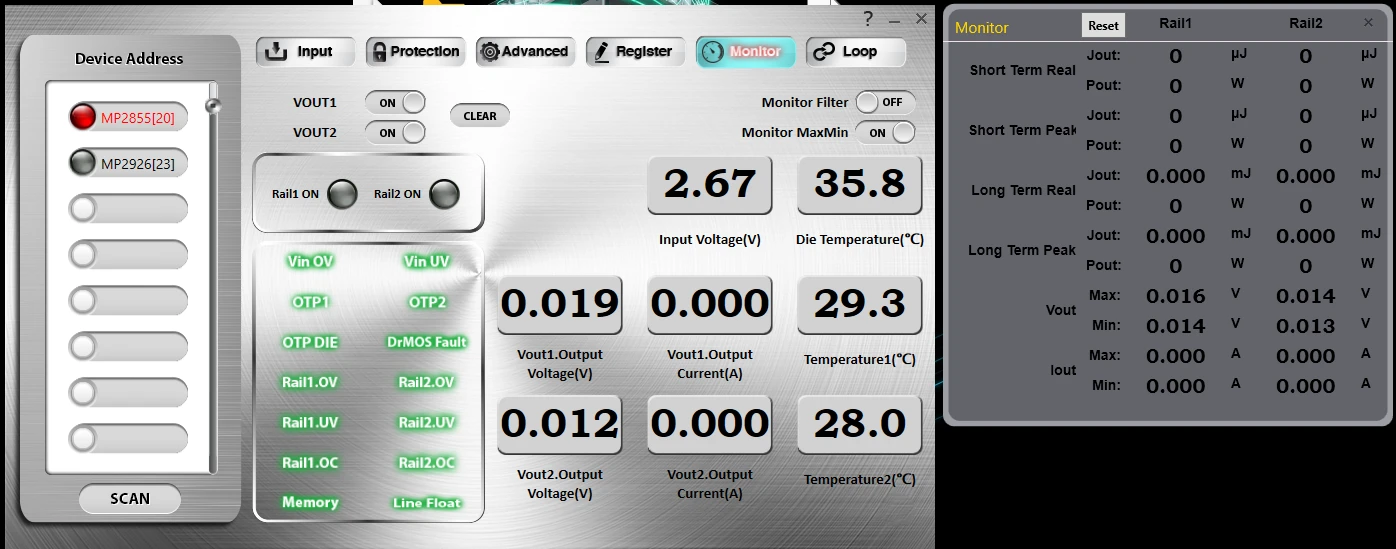Toggle the VOUT1 ON switch

click(x=395, y=103)
